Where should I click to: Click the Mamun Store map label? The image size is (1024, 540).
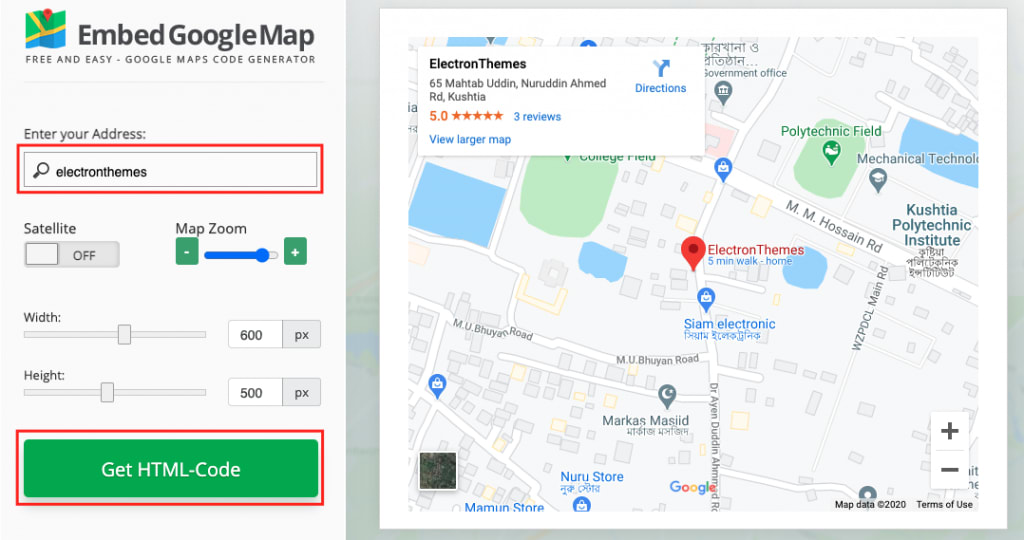[504, 507]
